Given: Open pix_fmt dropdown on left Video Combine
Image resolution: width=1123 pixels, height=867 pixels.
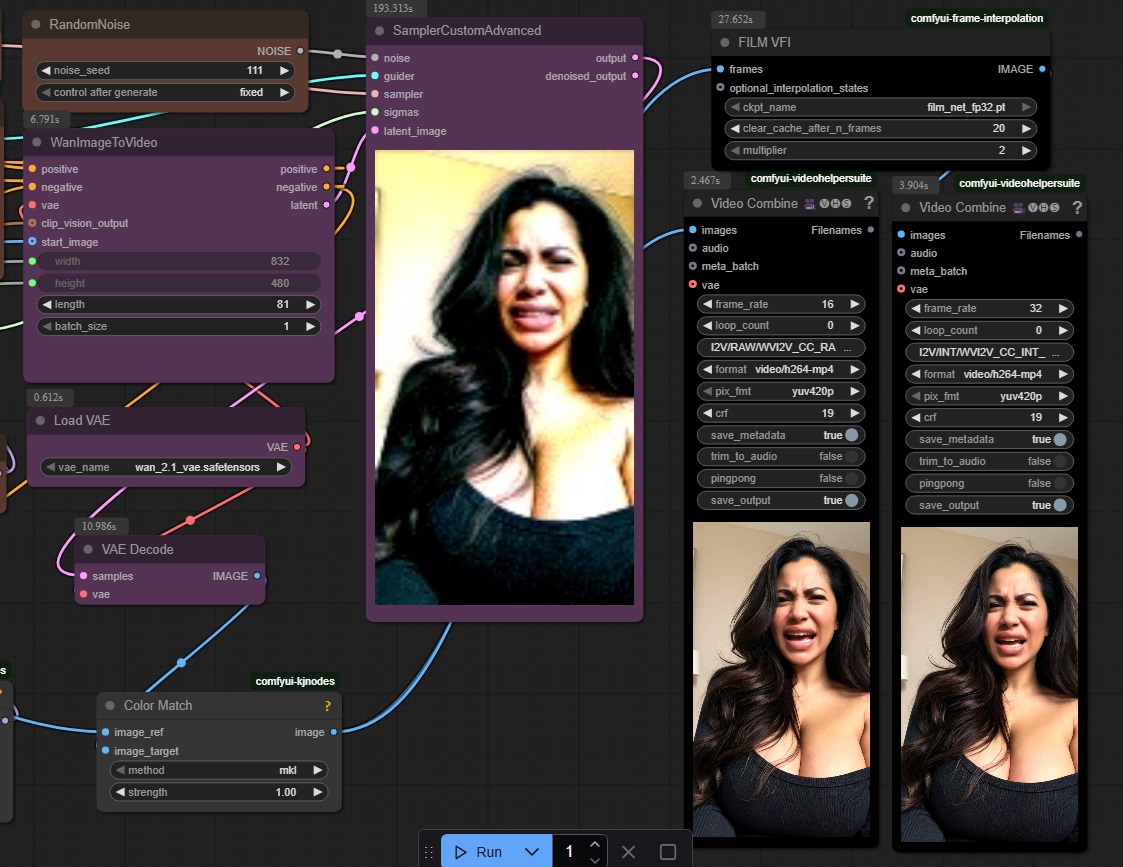Looking at the screenshot, I should [x=781, y=392].
